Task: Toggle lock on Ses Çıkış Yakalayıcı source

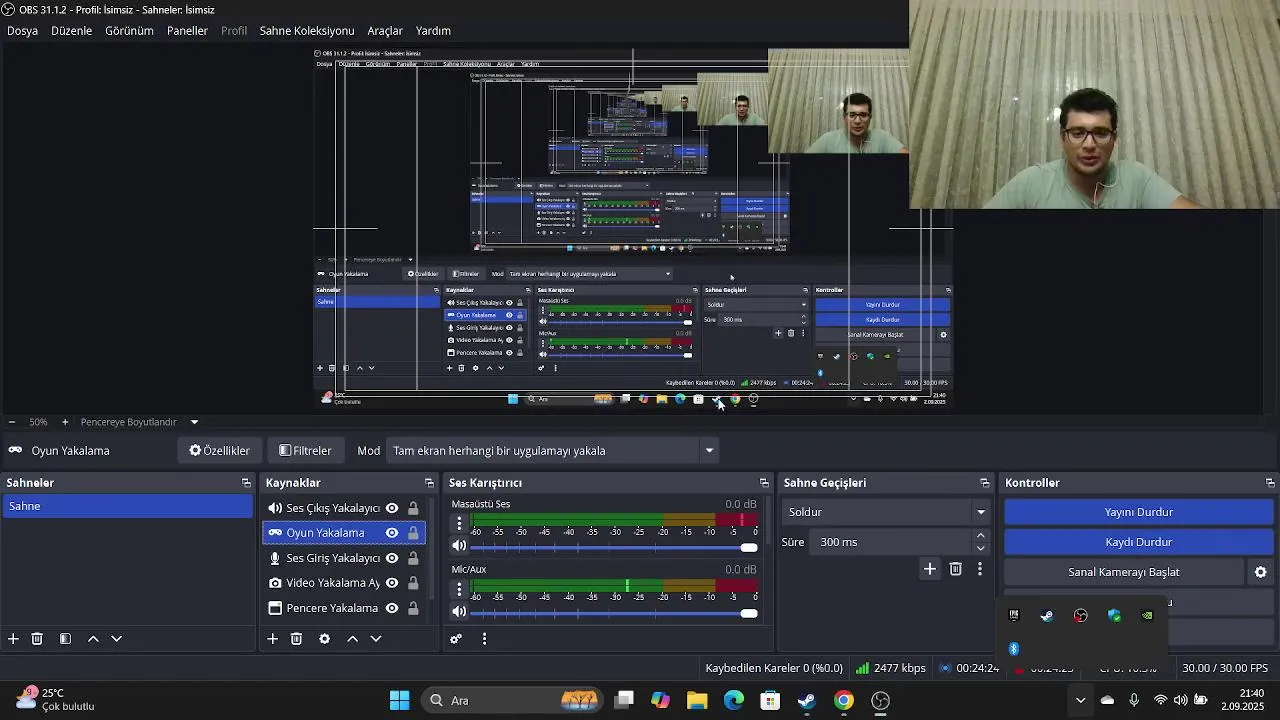Action: pos(413,508)
